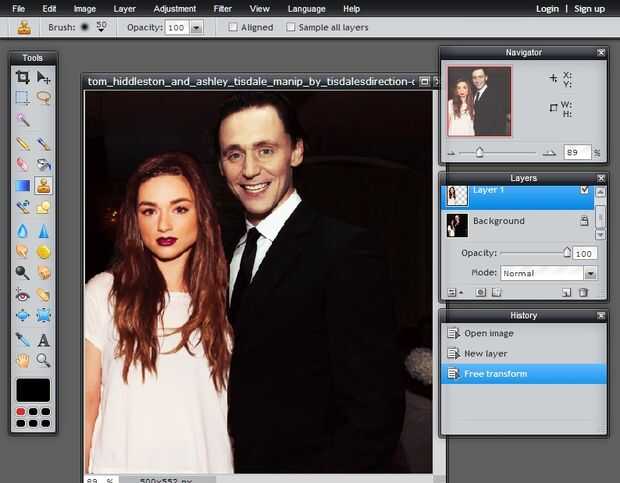This screenshot has height=483, width=620.
Task: Click the foreground black color swatch
Action: coord(33,389)
